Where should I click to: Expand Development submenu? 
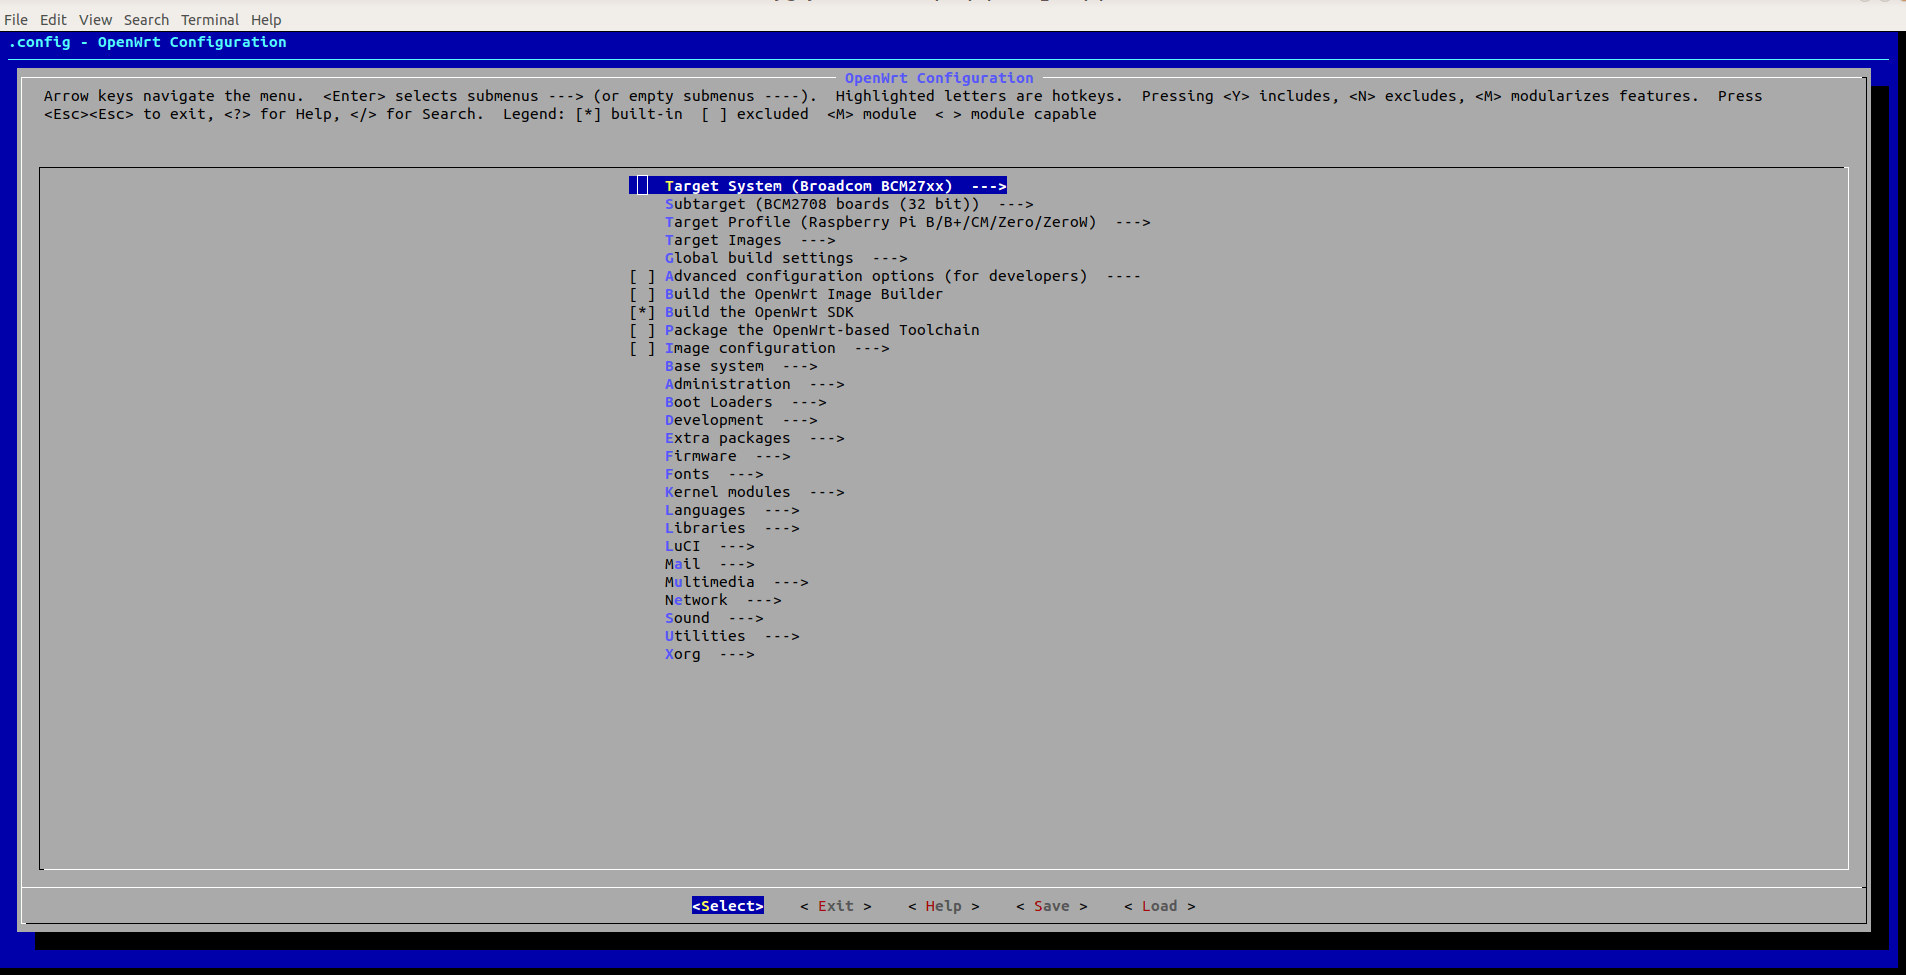[741, 420]
